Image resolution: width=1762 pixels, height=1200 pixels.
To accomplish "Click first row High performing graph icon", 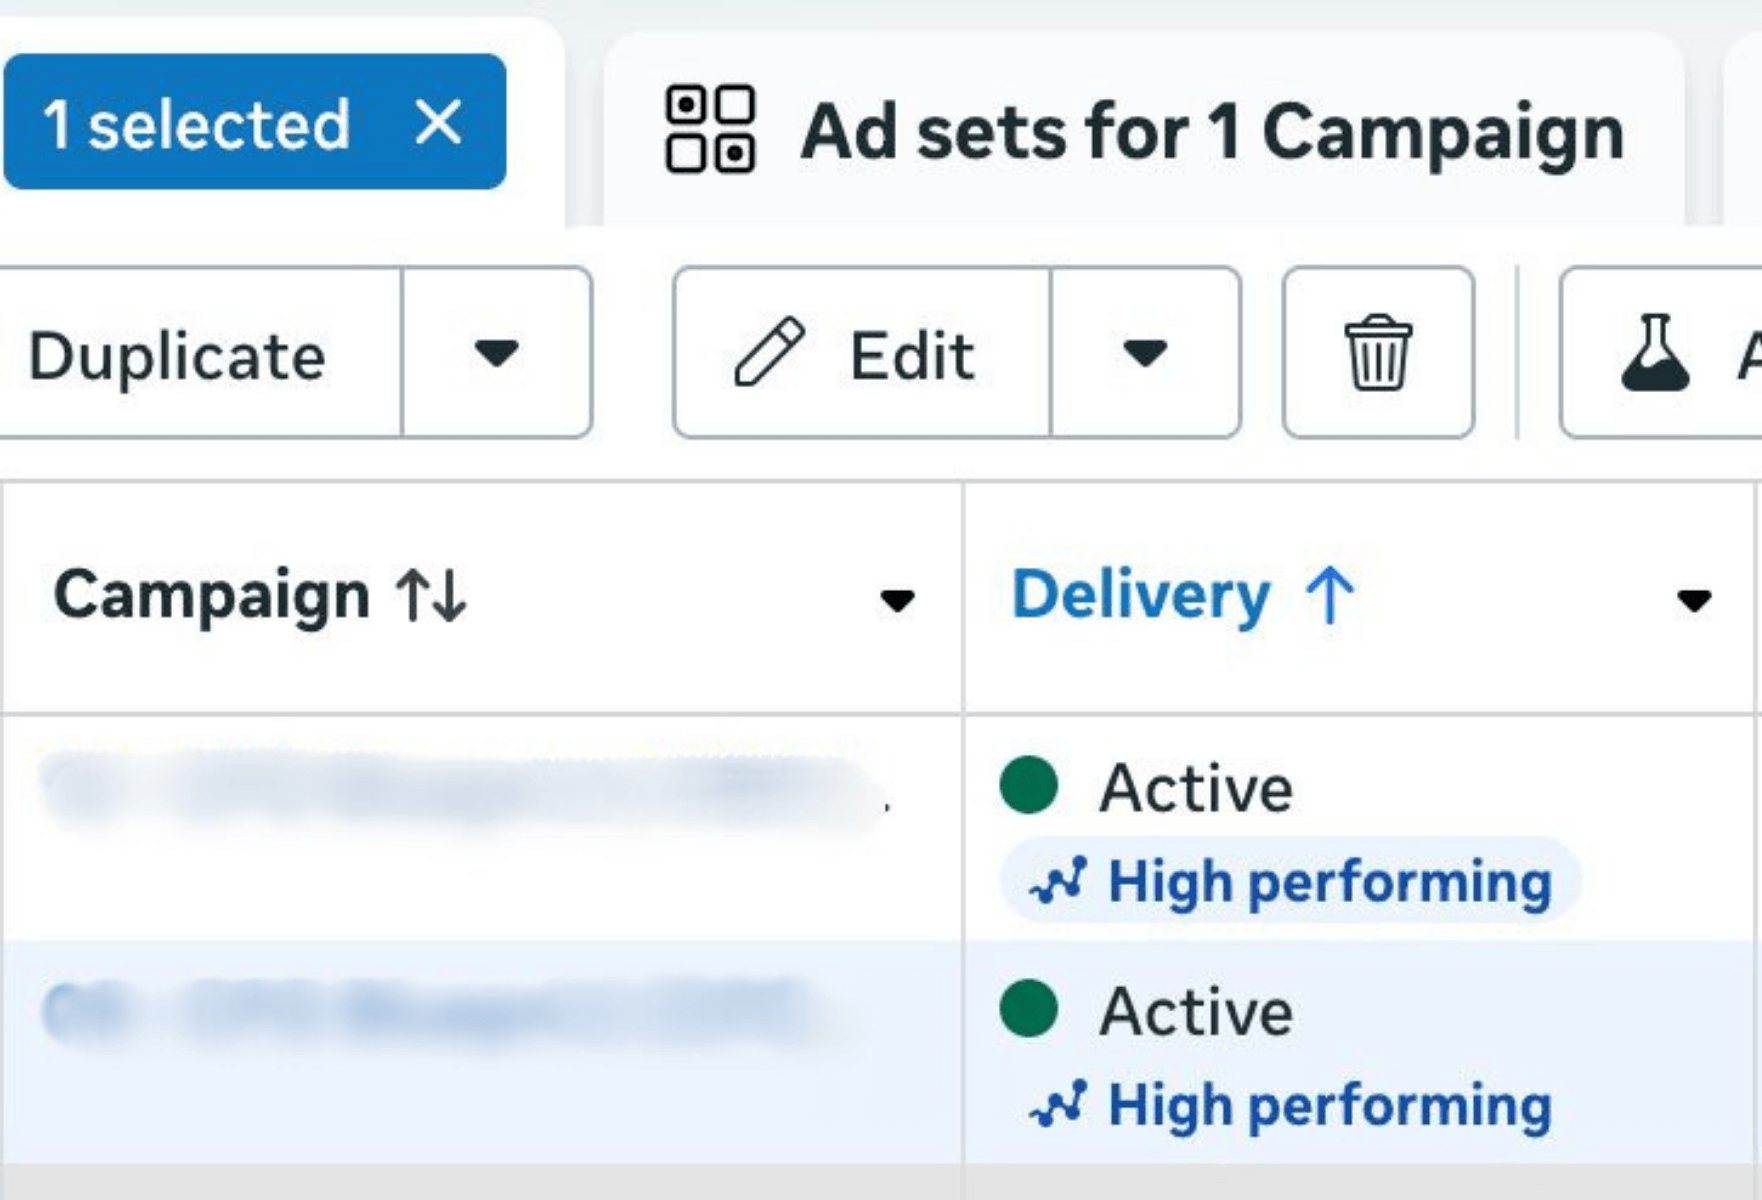I will pyautogui.click(x=1059, y=881).
